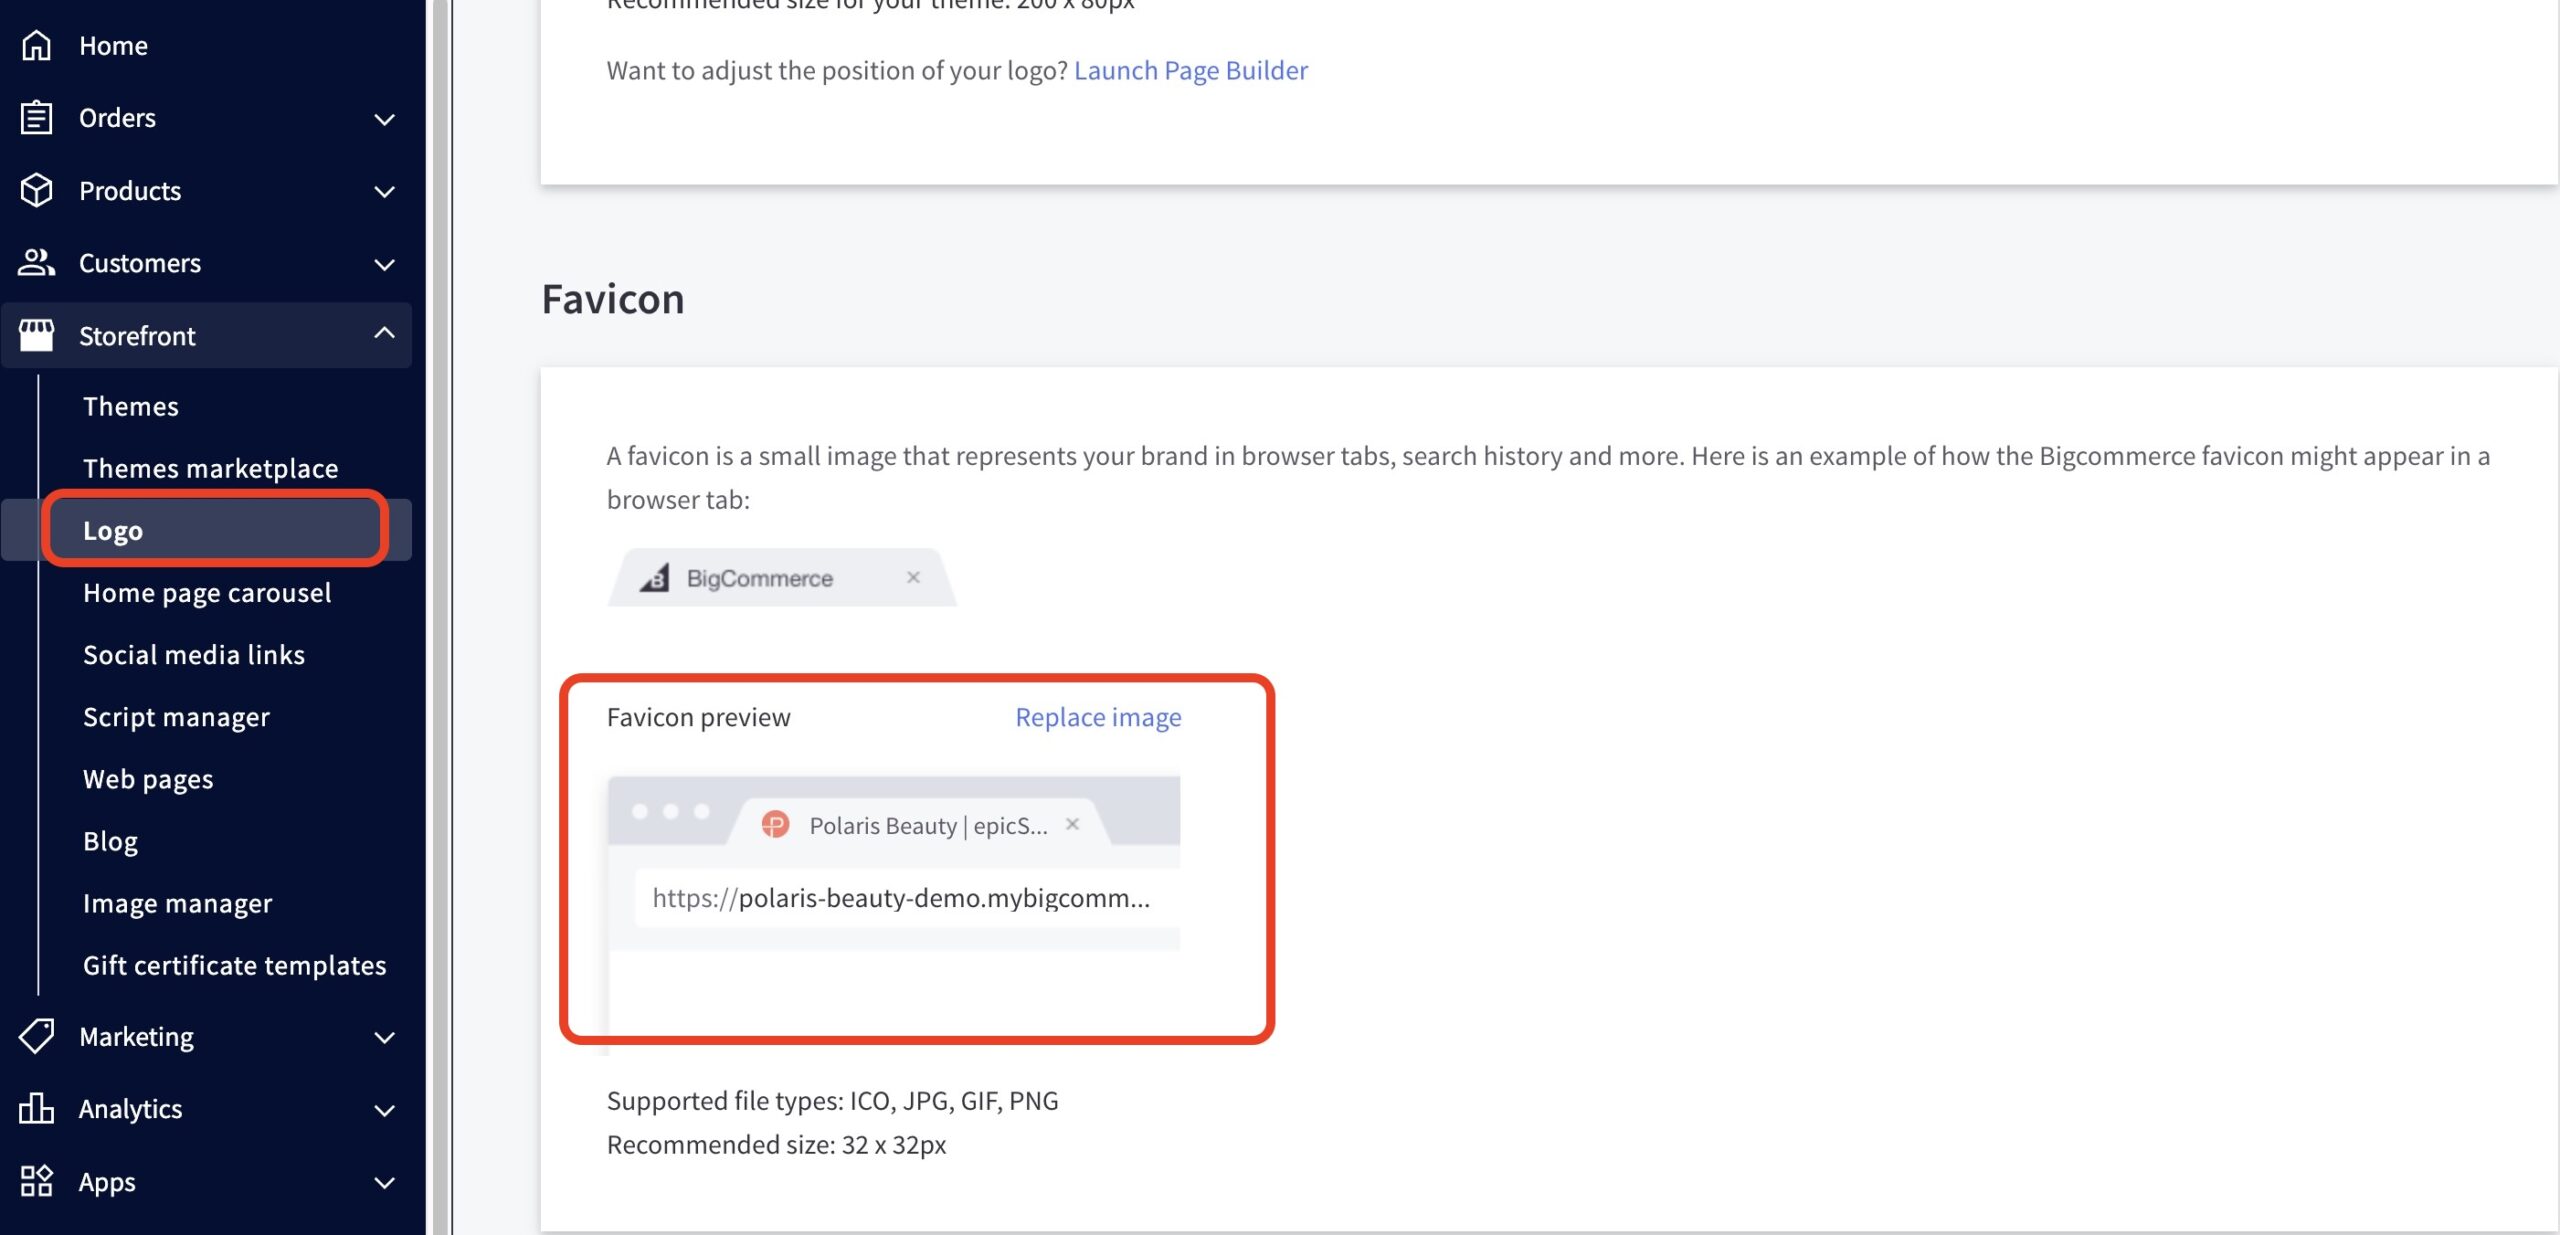Screen dimensions: 2560x1235
Task: Click the Customers people icon
Action: point(37,263)
